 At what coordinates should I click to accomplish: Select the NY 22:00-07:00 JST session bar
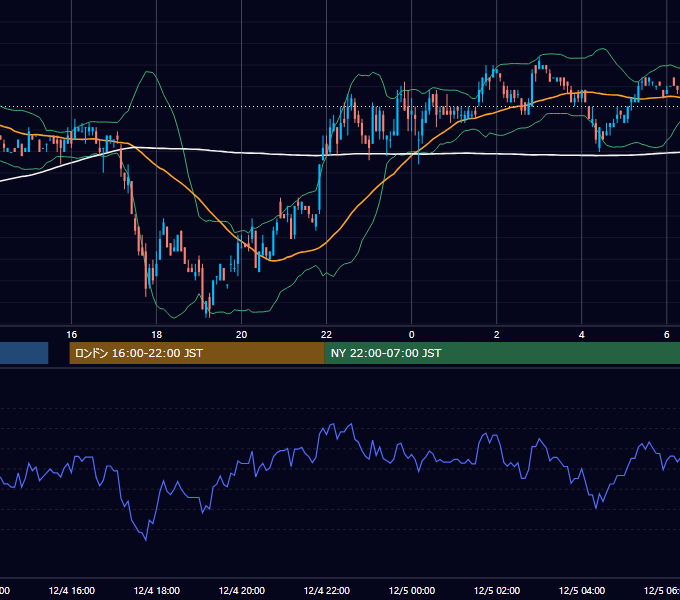tap(502, 353)
